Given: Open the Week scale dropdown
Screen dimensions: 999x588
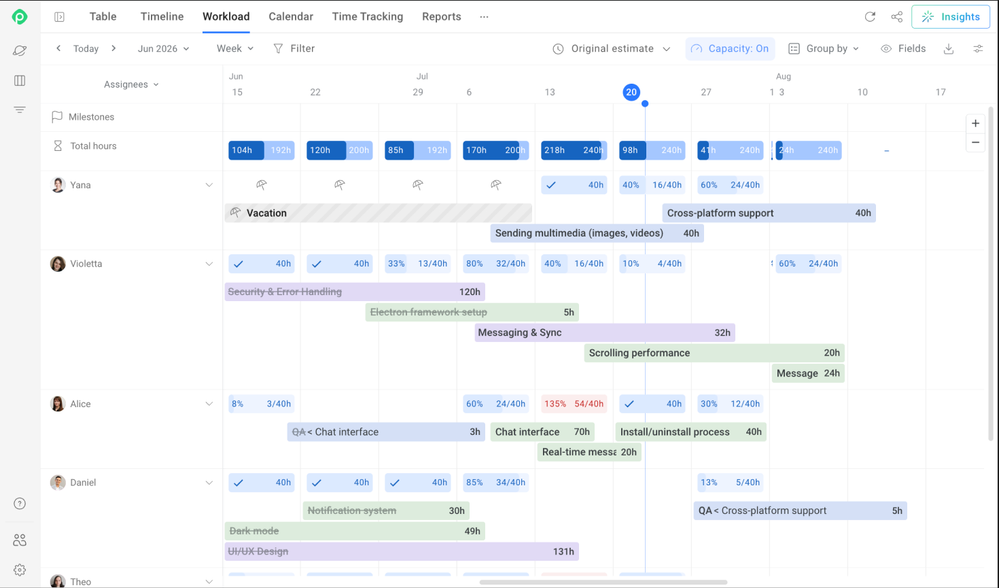Looking at the screenshot, I should (x=235, y=48).
